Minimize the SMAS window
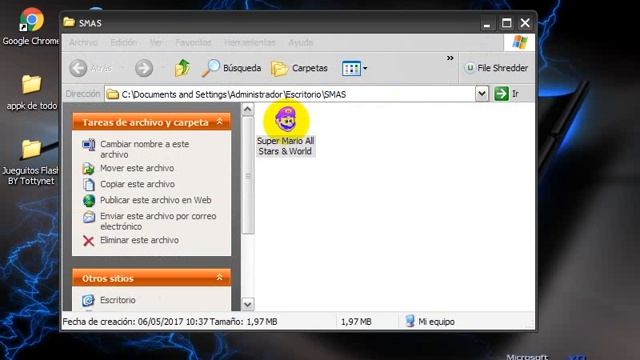This screenshot has width=640, height=360. click(x=487, y=23)
